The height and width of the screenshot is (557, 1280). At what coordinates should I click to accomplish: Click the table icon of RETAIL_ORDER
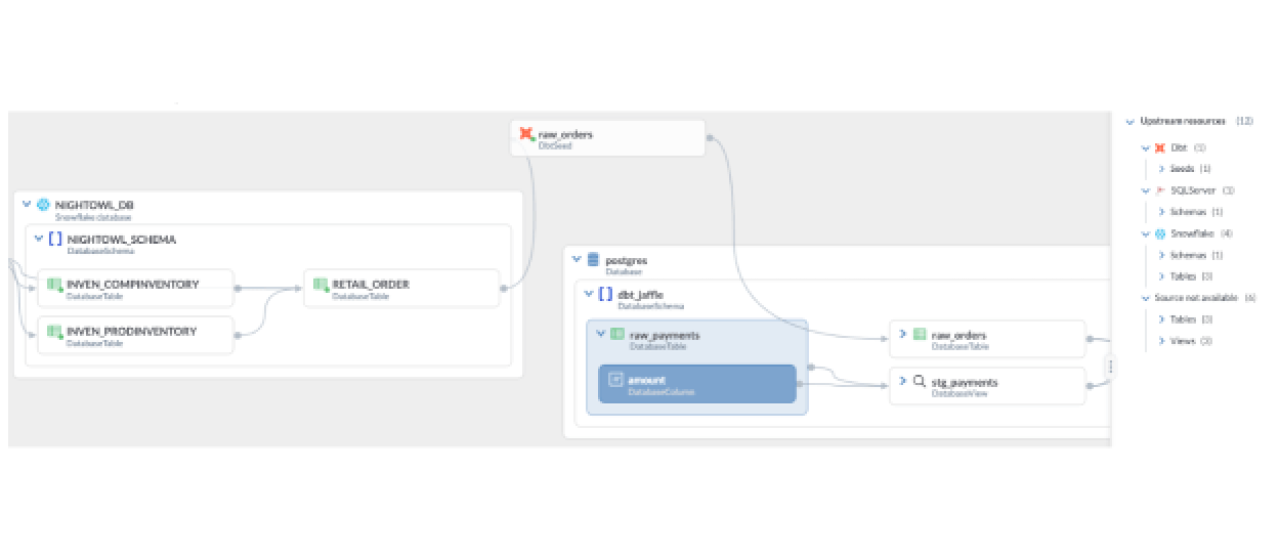click(x=321, y=285)
